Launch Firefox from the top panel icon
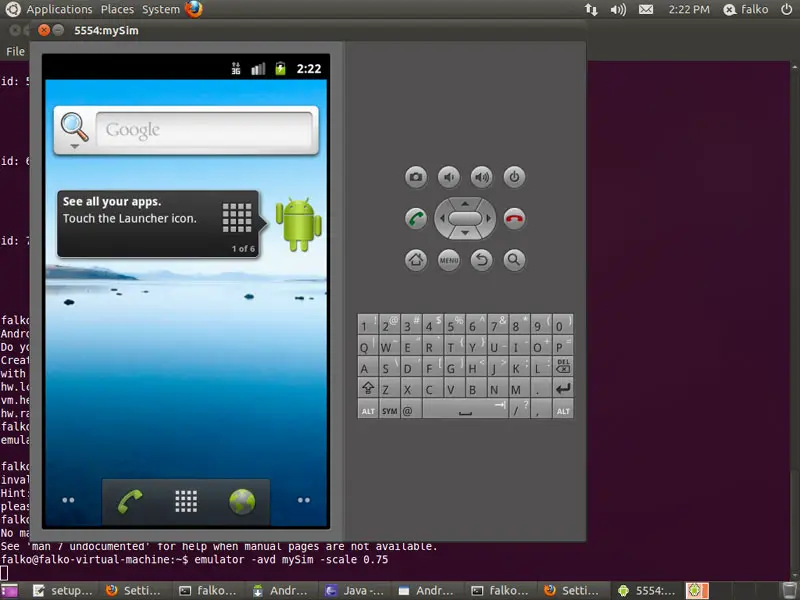The height and width of the screenshot is (600, 800). (x=194, y=9)
